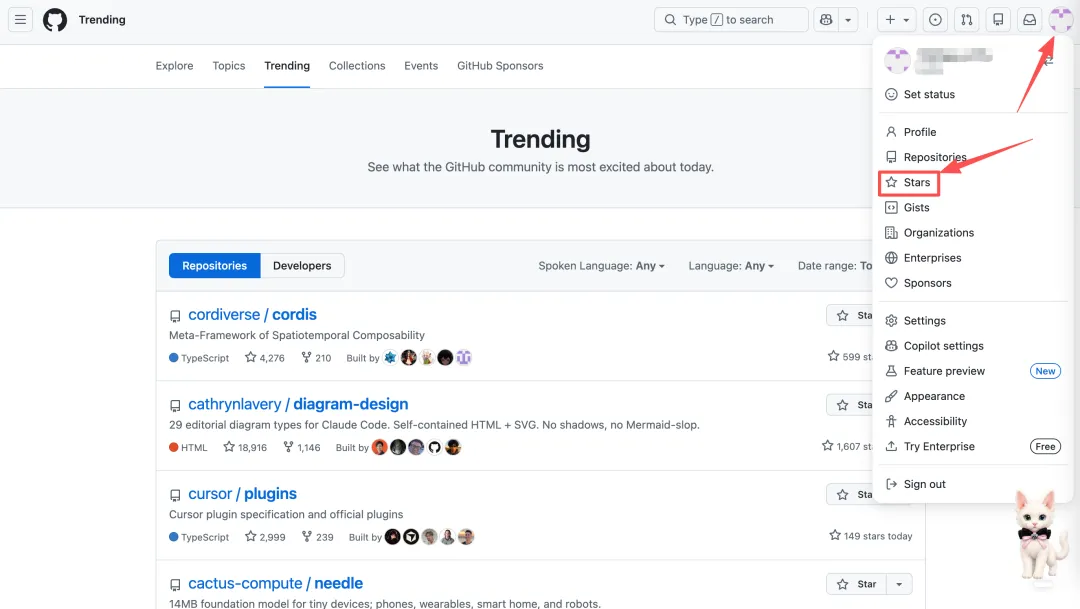Viewport: 1080px width, 609px height.
Task: Go to the Collections tab
Action: point(357,65)
